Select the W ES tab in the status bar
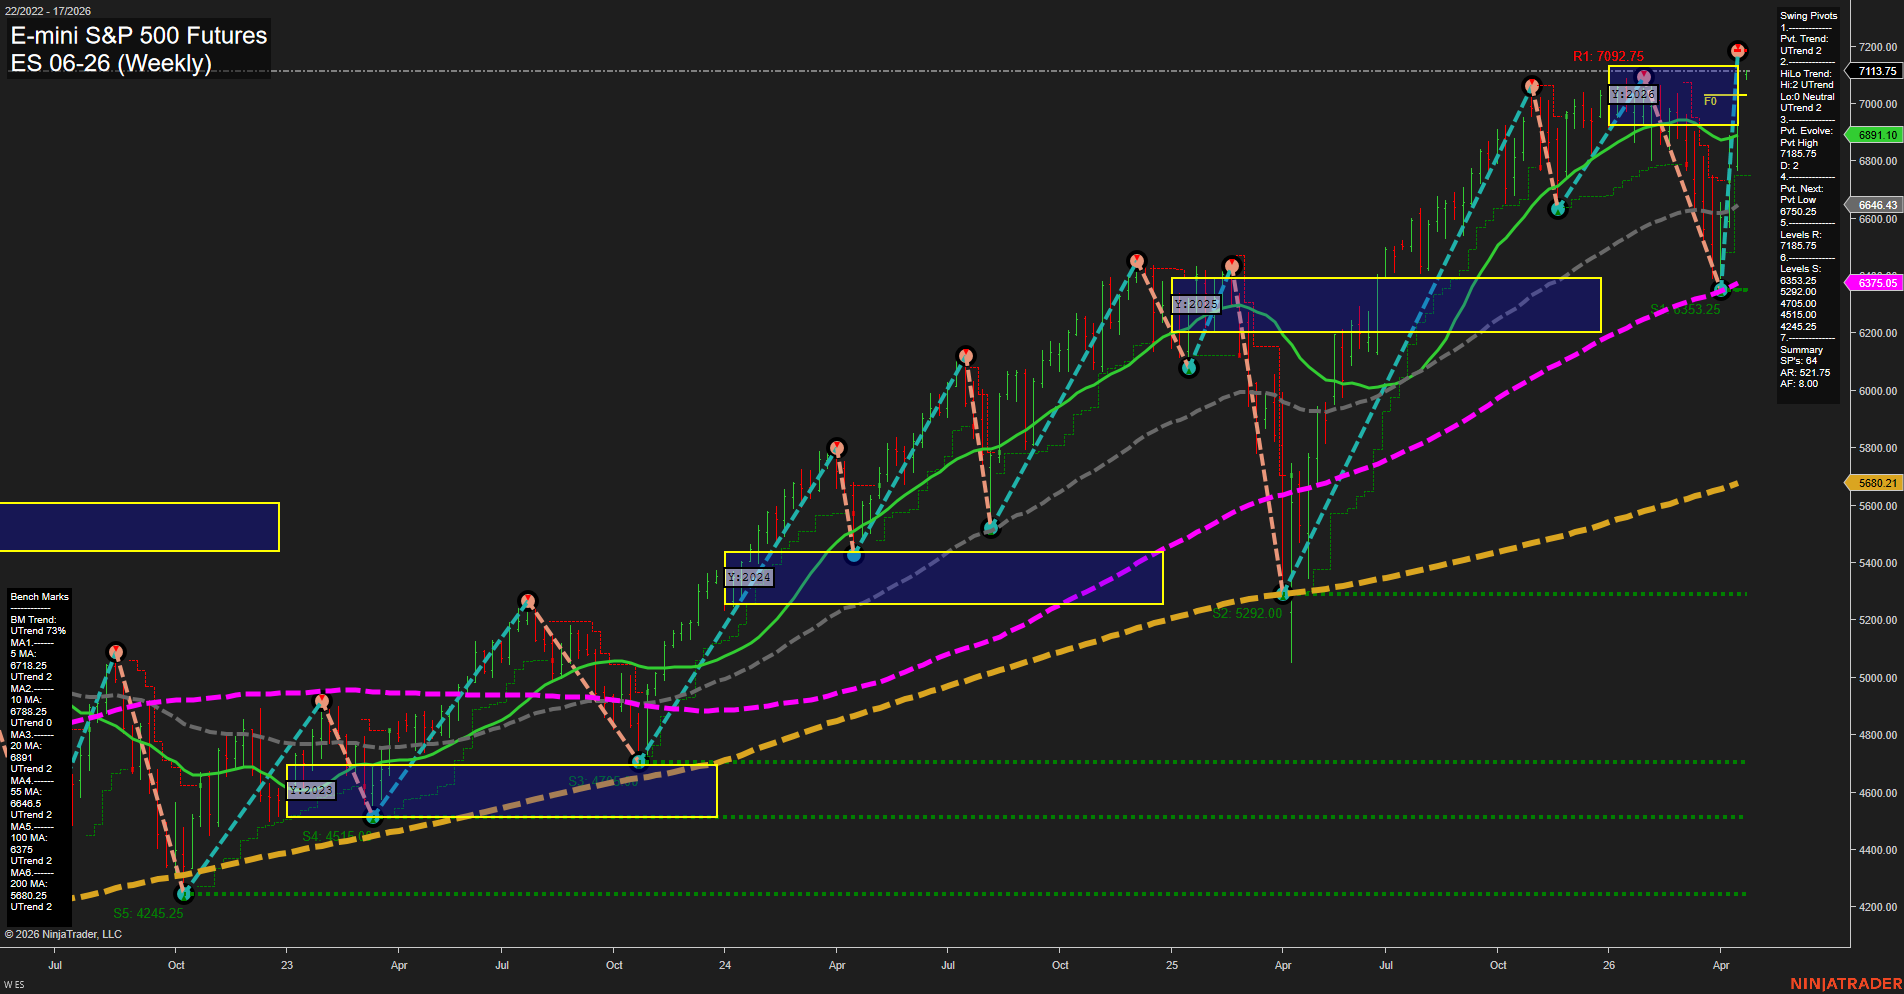 point(12,983)
